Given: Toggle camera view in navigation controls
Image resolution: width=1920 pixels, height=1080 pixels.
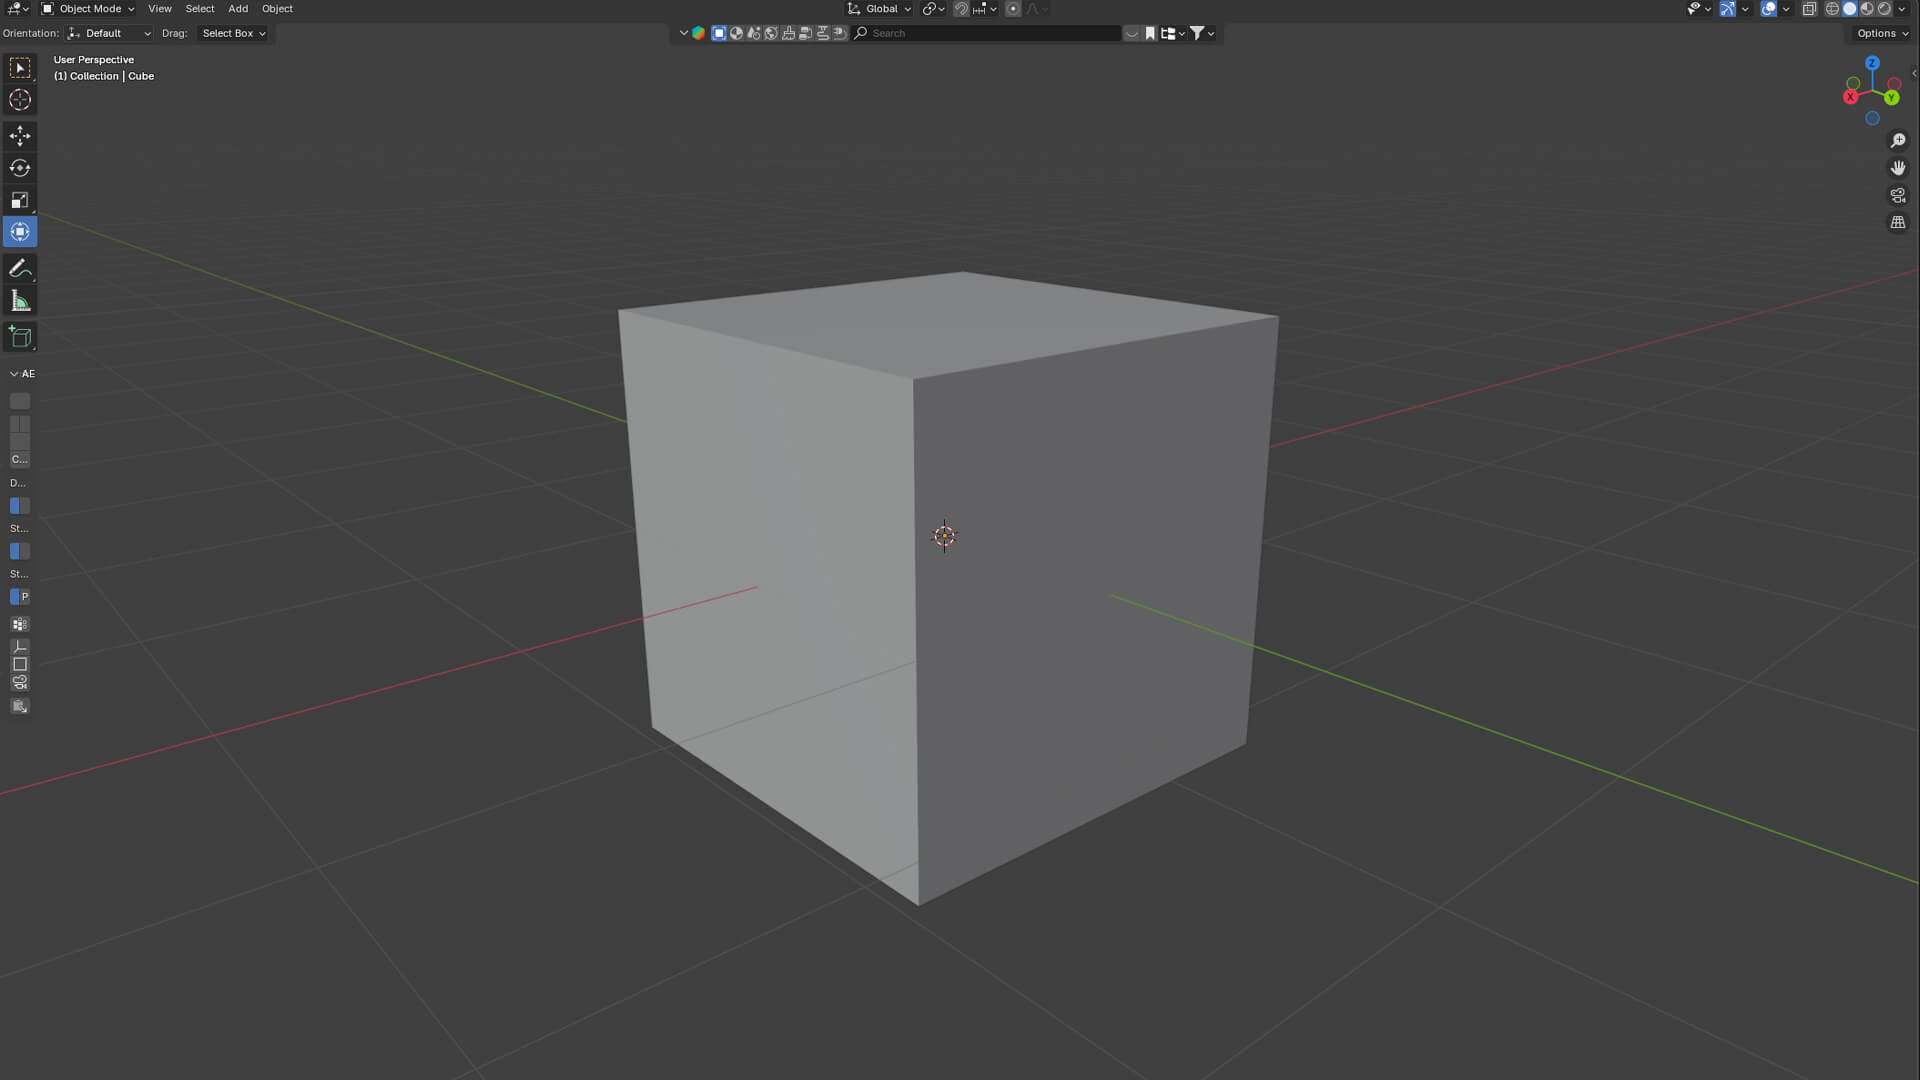Looking at the screenshot, I should pyautogui.click(x=1897, y=195).
